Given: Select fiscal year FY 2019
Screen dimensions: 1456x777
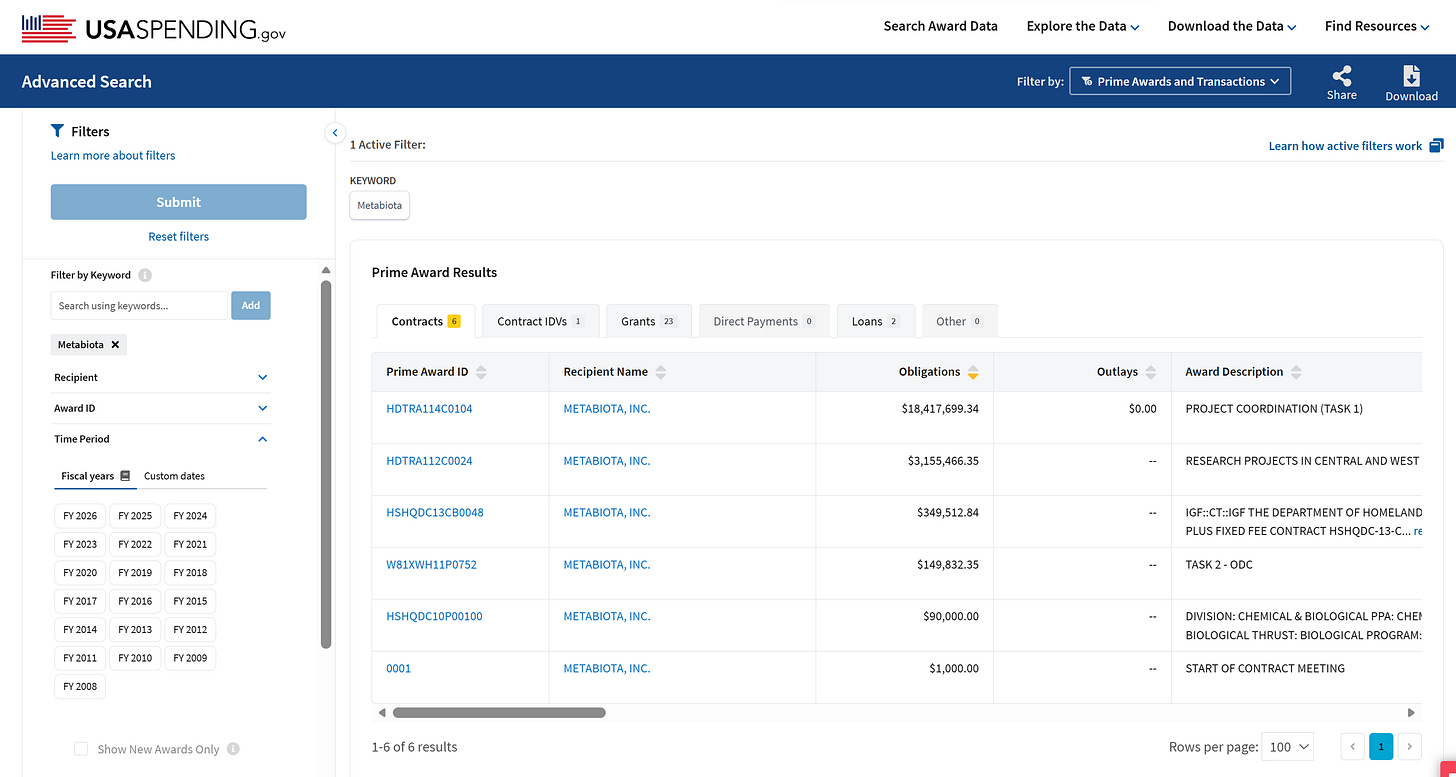Looking at the screenshot, I should click(x=135, y=573).
